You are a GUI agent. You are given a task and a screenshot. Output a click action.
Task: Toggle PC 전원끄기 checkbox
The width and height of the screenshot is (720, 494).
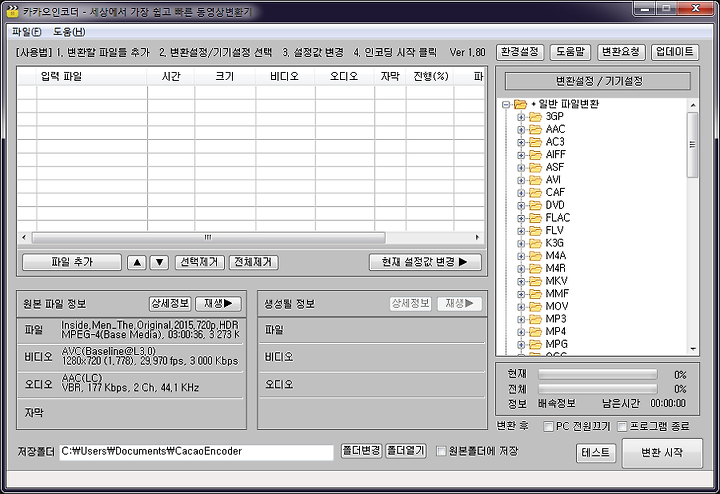pyautogui.click(x=548, y=427)
